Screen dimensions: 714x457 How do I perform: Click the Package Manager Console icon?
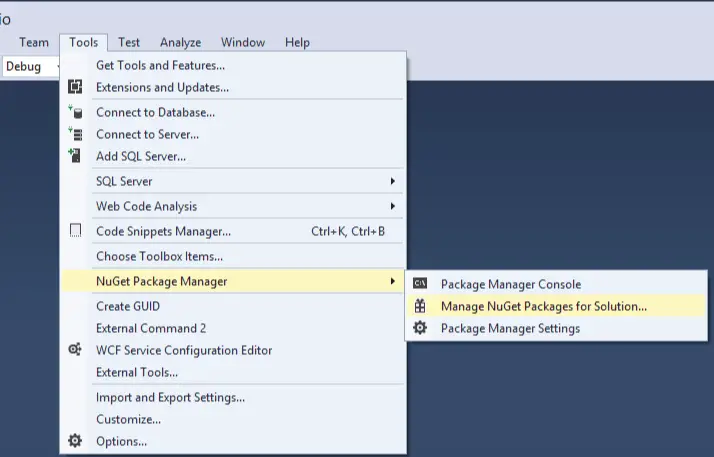click(420, 284)
